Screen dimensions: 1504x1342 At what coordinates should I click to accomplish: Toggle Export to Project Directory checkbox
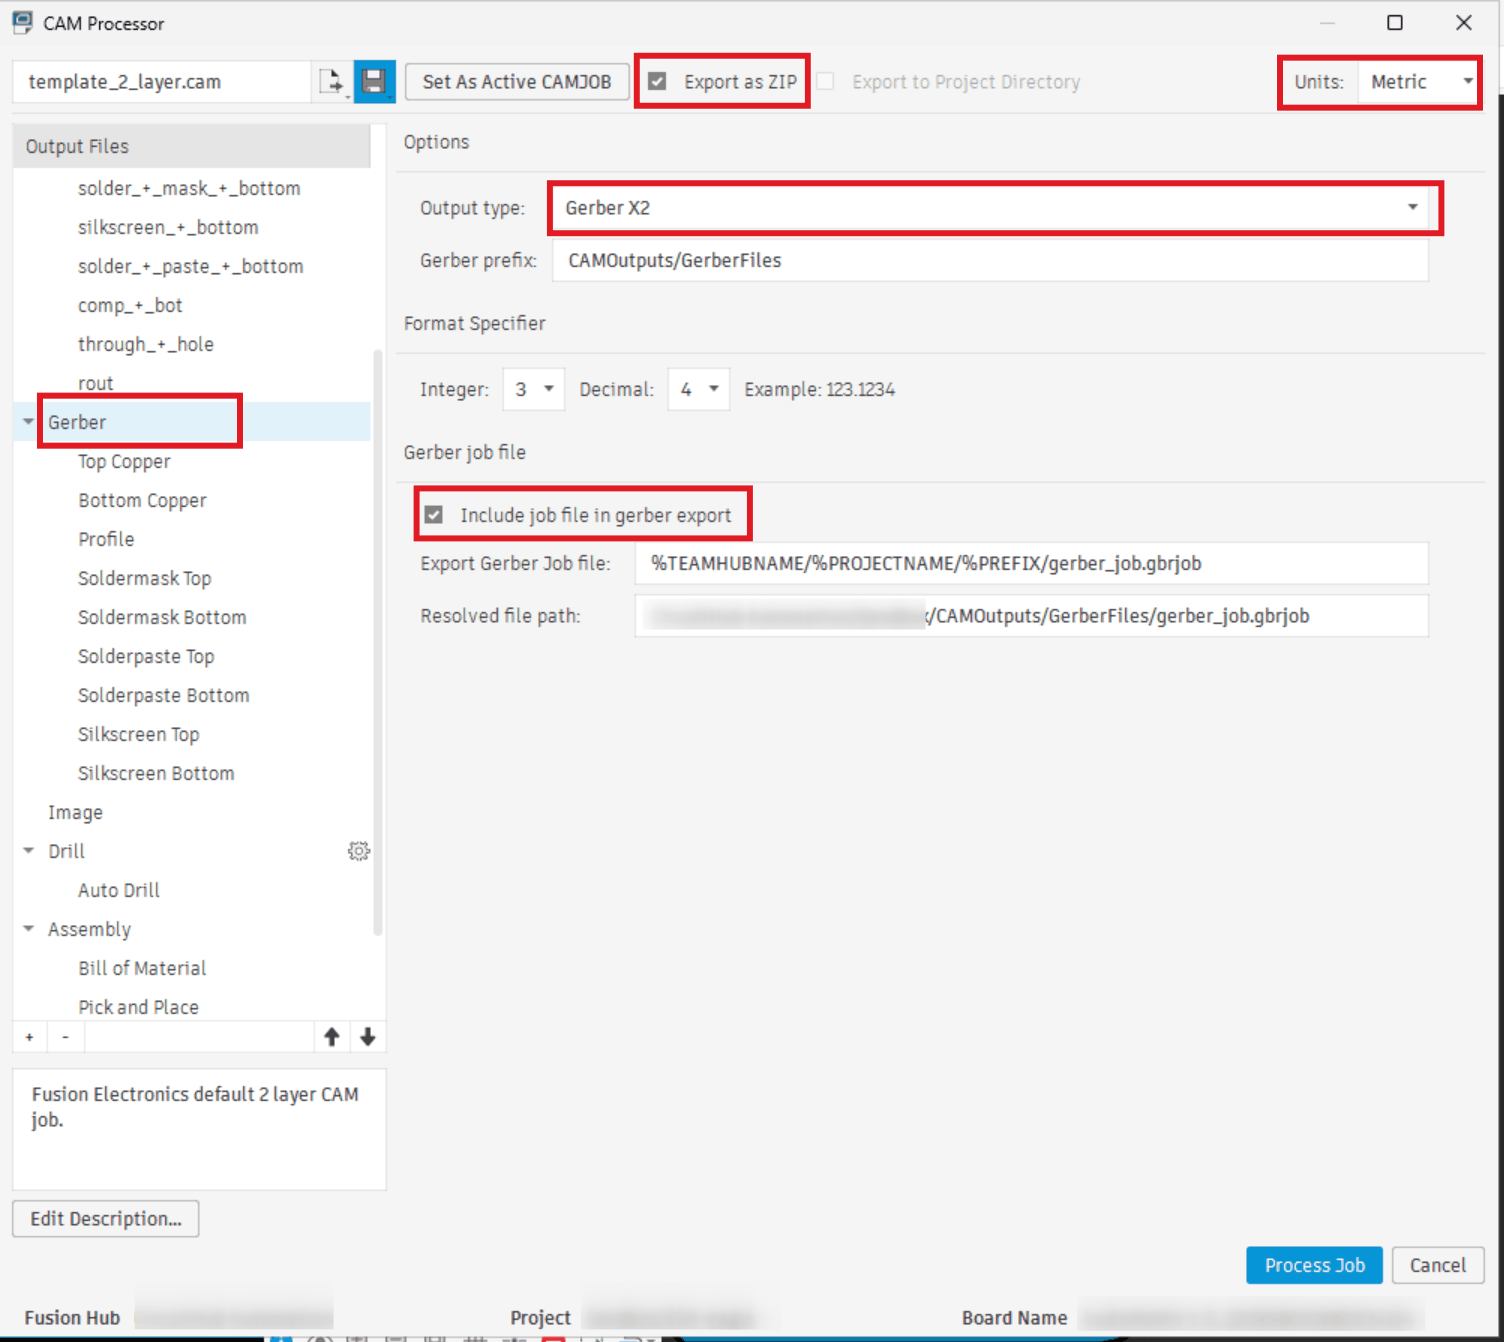825,82
